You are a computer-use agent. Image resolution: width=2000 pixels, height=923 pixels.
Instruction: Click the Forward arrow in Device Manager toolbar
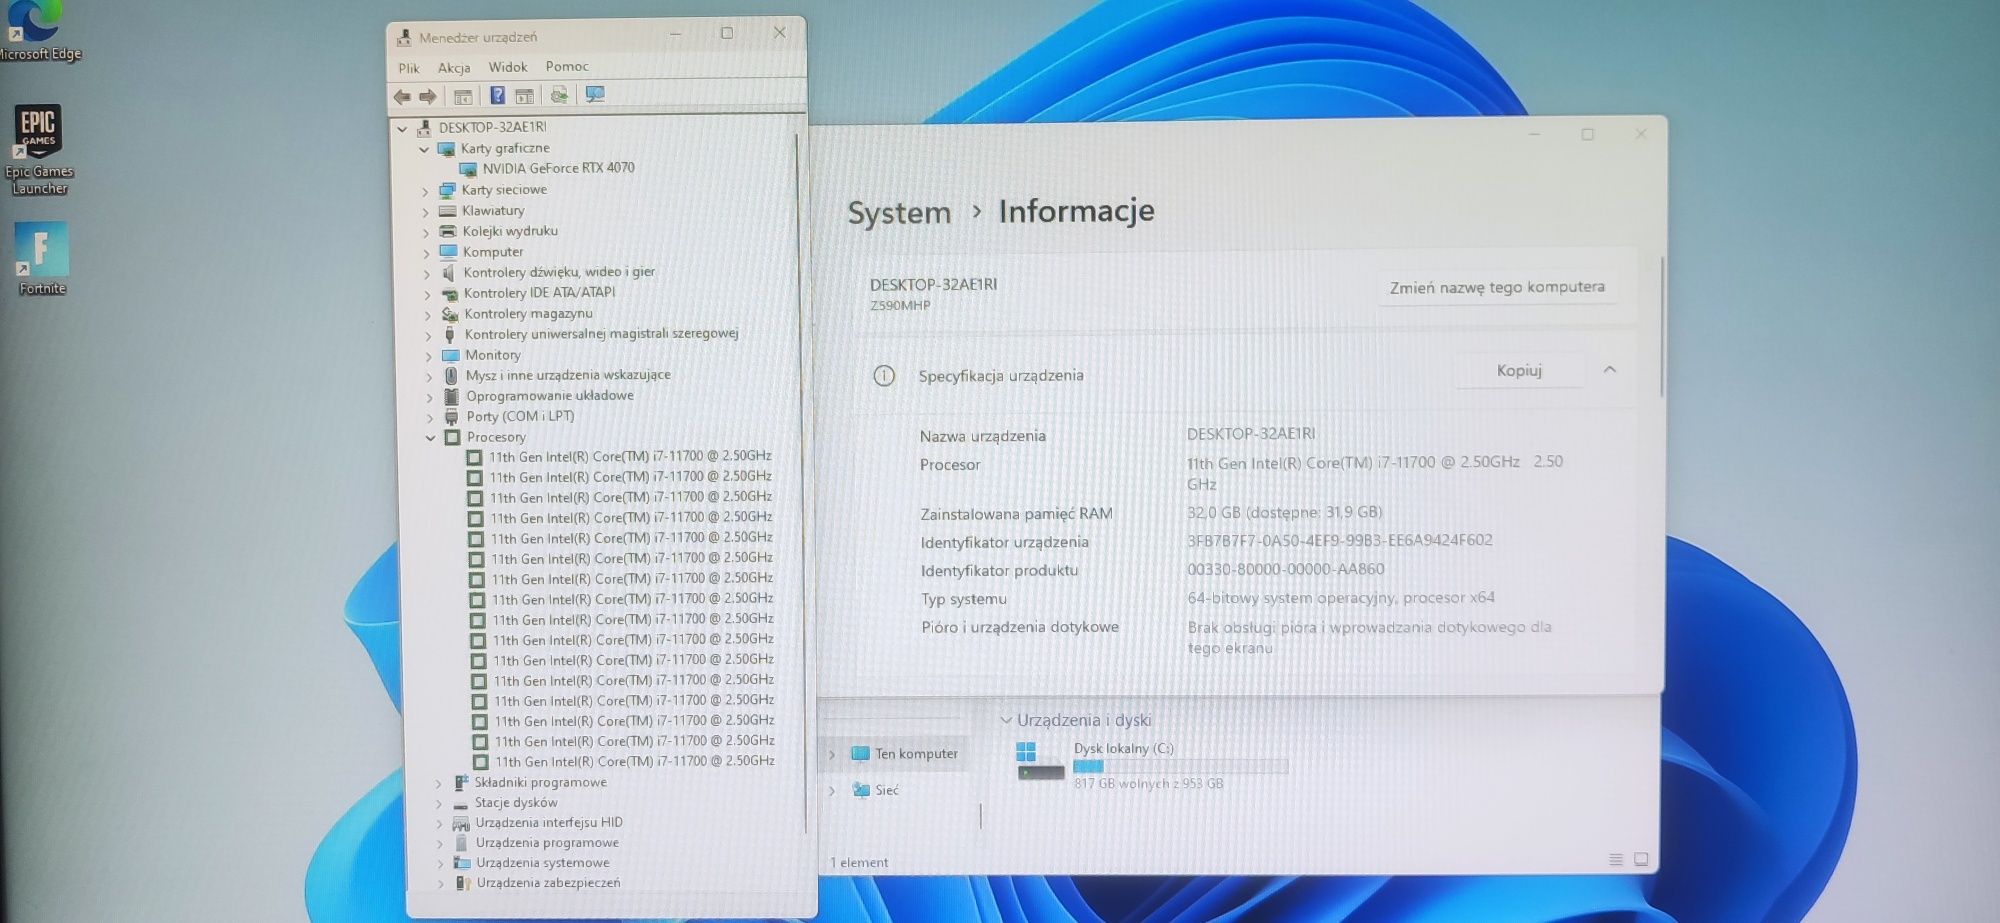428,97
